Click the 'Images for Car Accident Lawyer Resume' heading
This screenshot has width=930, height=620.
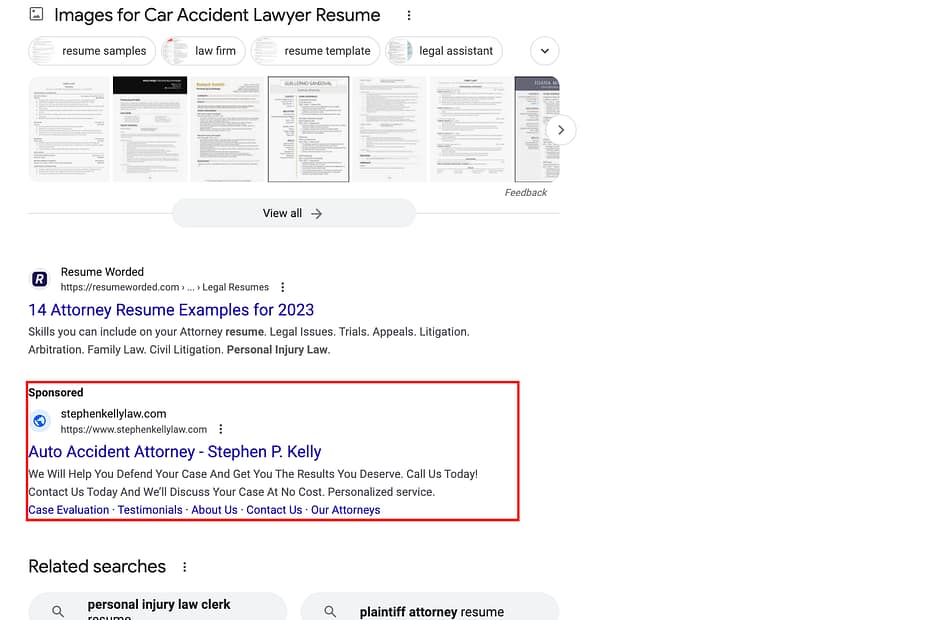click(x=217, y=15)
